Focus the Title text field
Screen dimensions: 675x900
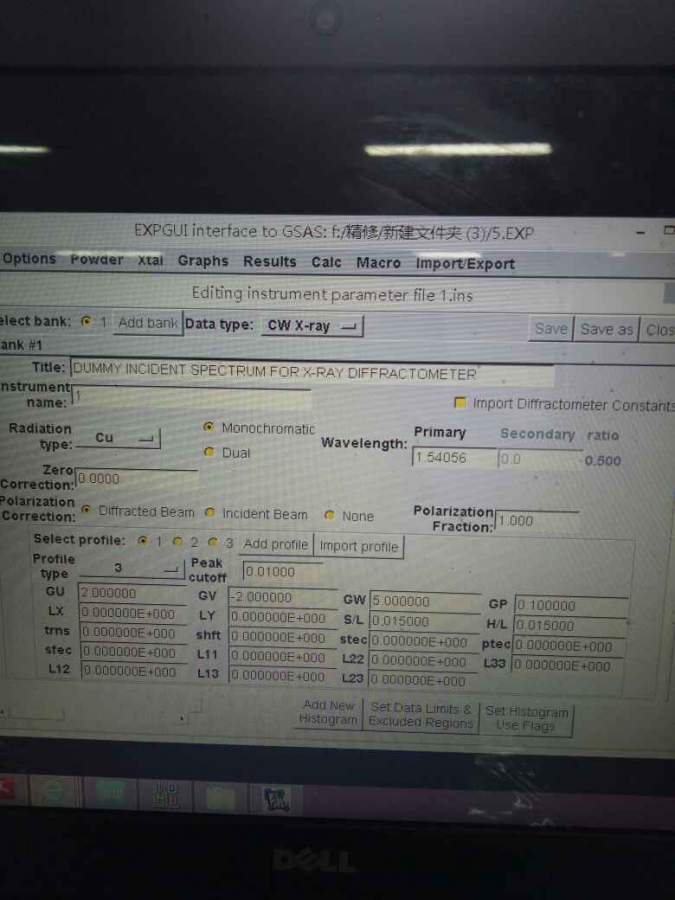pos(312,372)
